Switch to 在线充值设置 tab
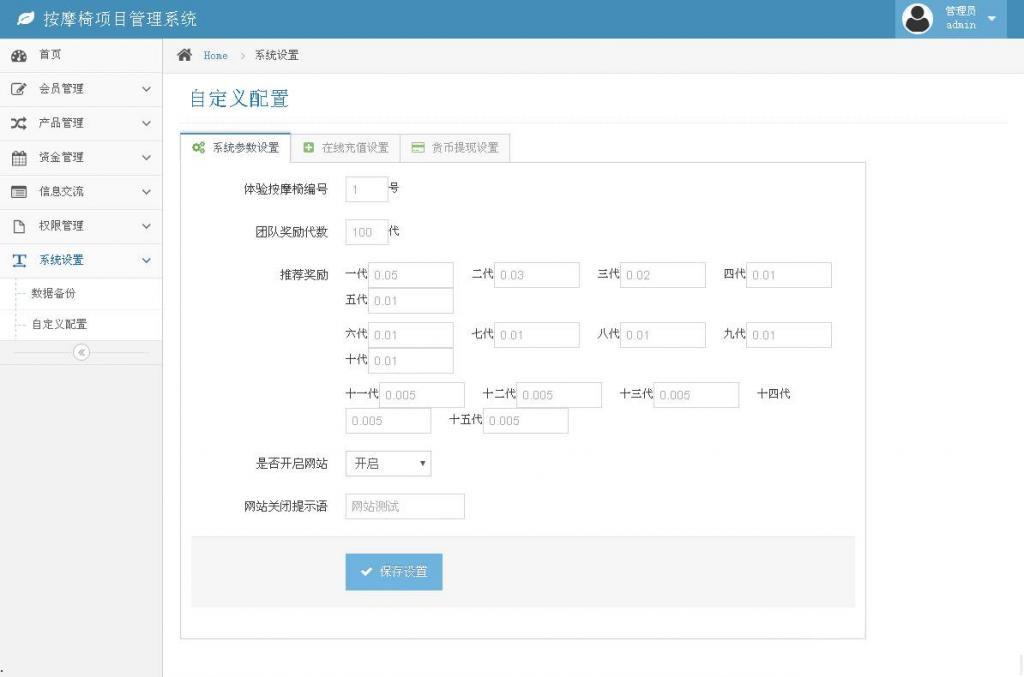 pos(345,148)
